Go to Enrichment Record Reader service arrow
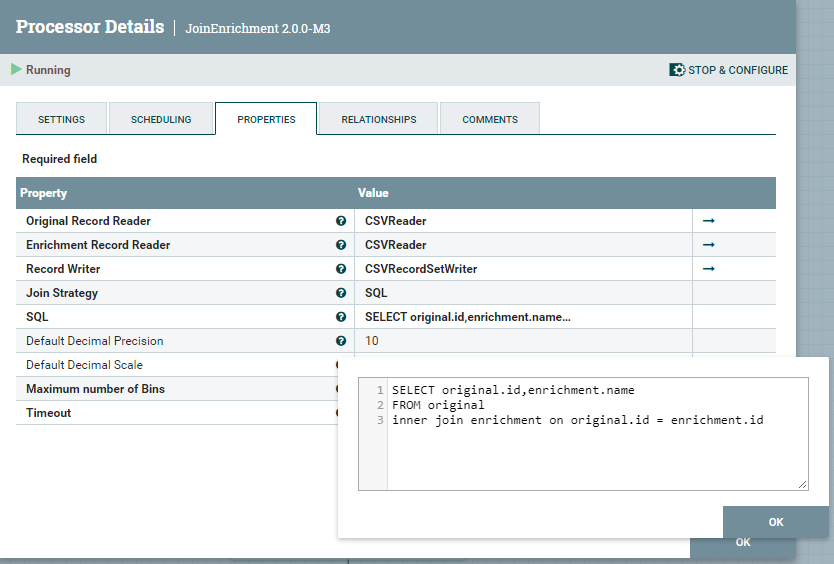Screen dimensions: 834x564 tap(708, 245)
